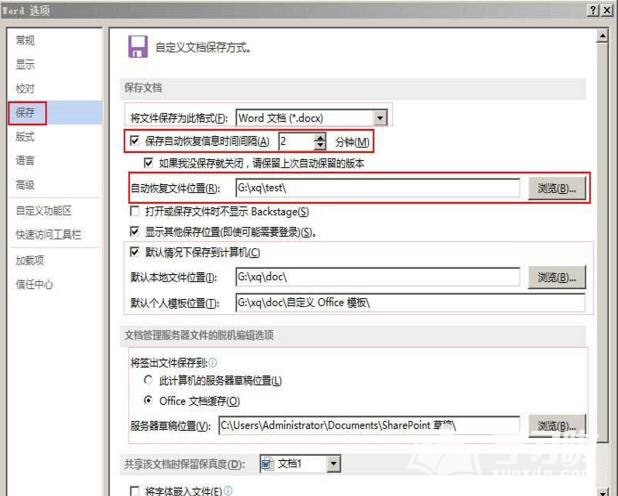The width and height of the screenshot is (618, 496).
Task: Click the 文档1 document icon in fidelity dropdown
Action: (267, 464)
